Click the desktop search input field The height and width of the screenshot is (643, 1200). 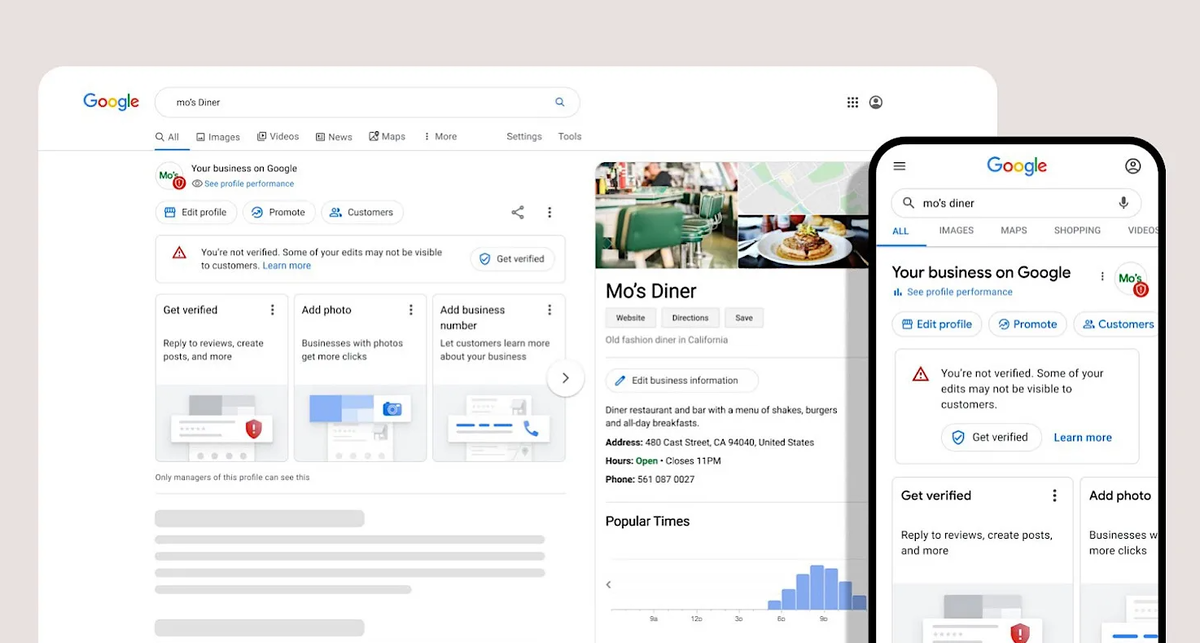[367, 102]
